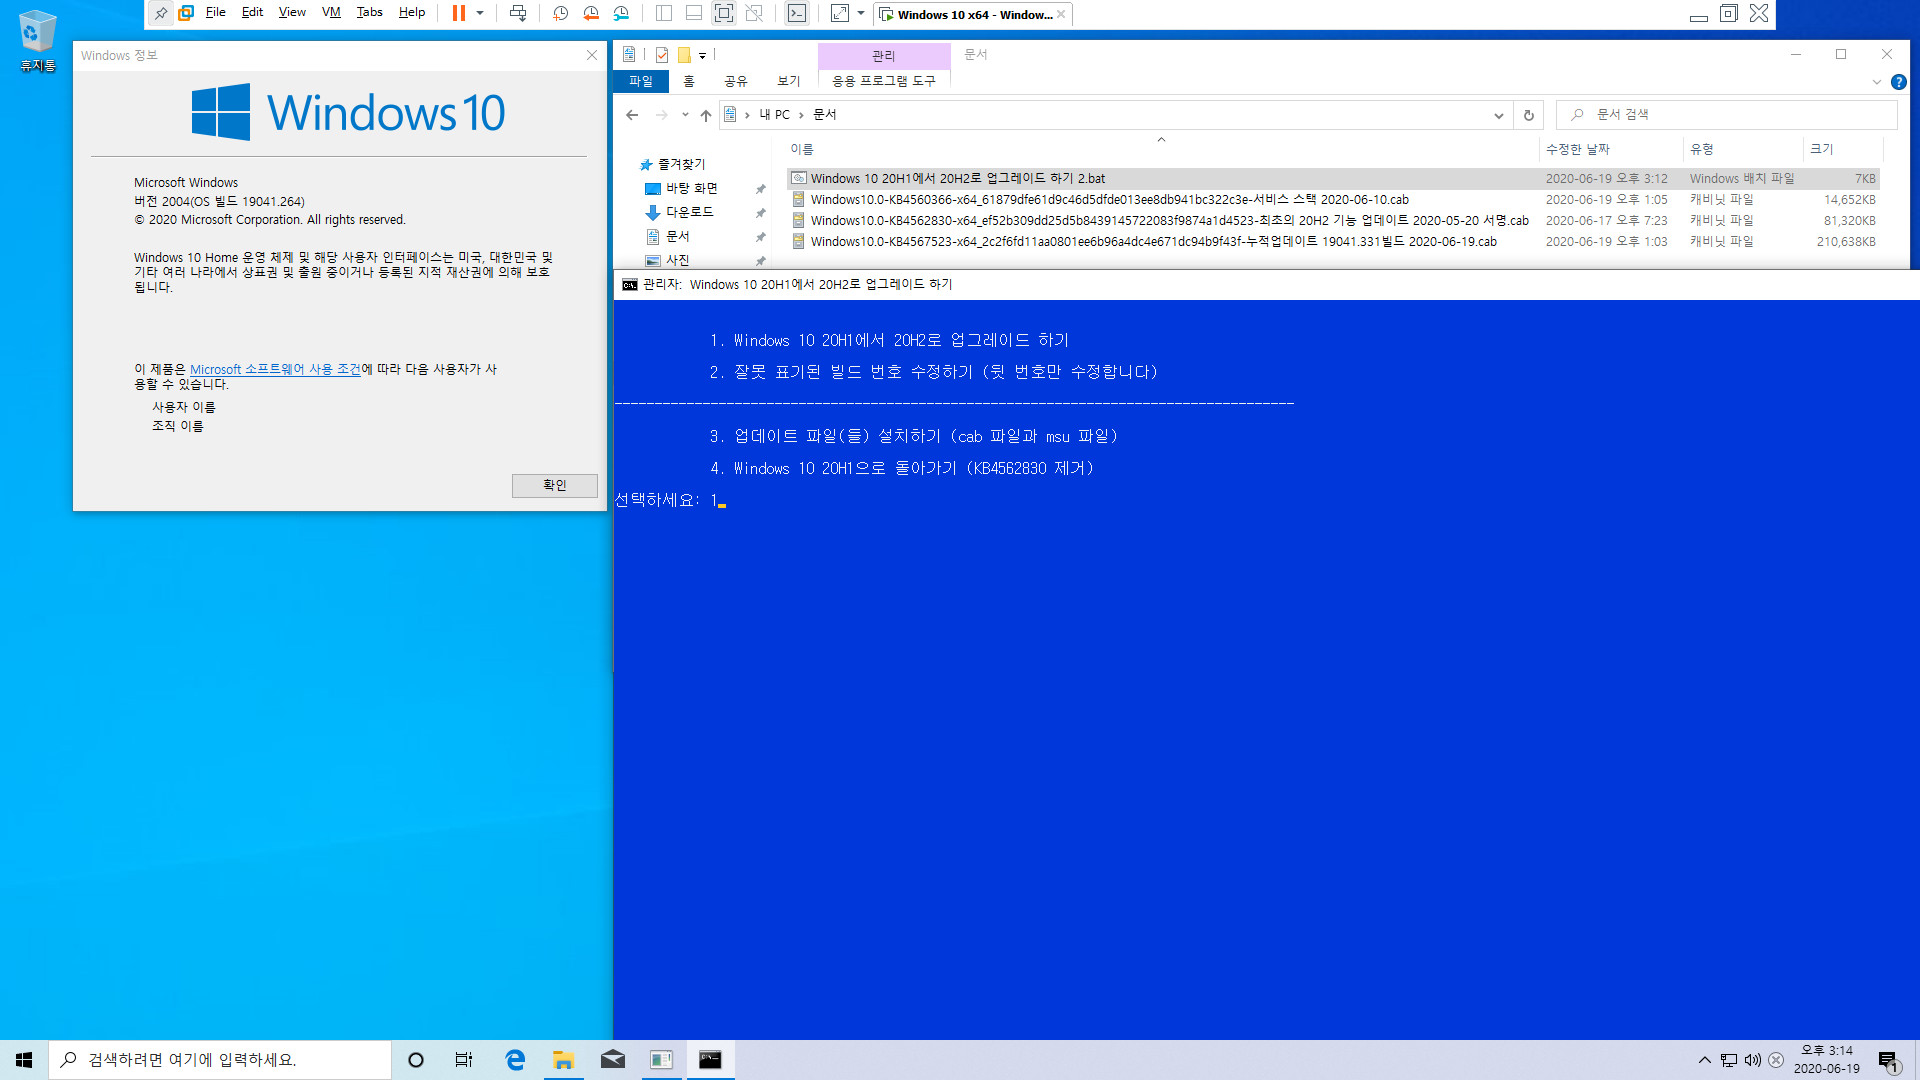This screenshot has height=1080, width=1920.
Task: Select 바탕 화면 in the navigation pane
Action: [692, 188]
